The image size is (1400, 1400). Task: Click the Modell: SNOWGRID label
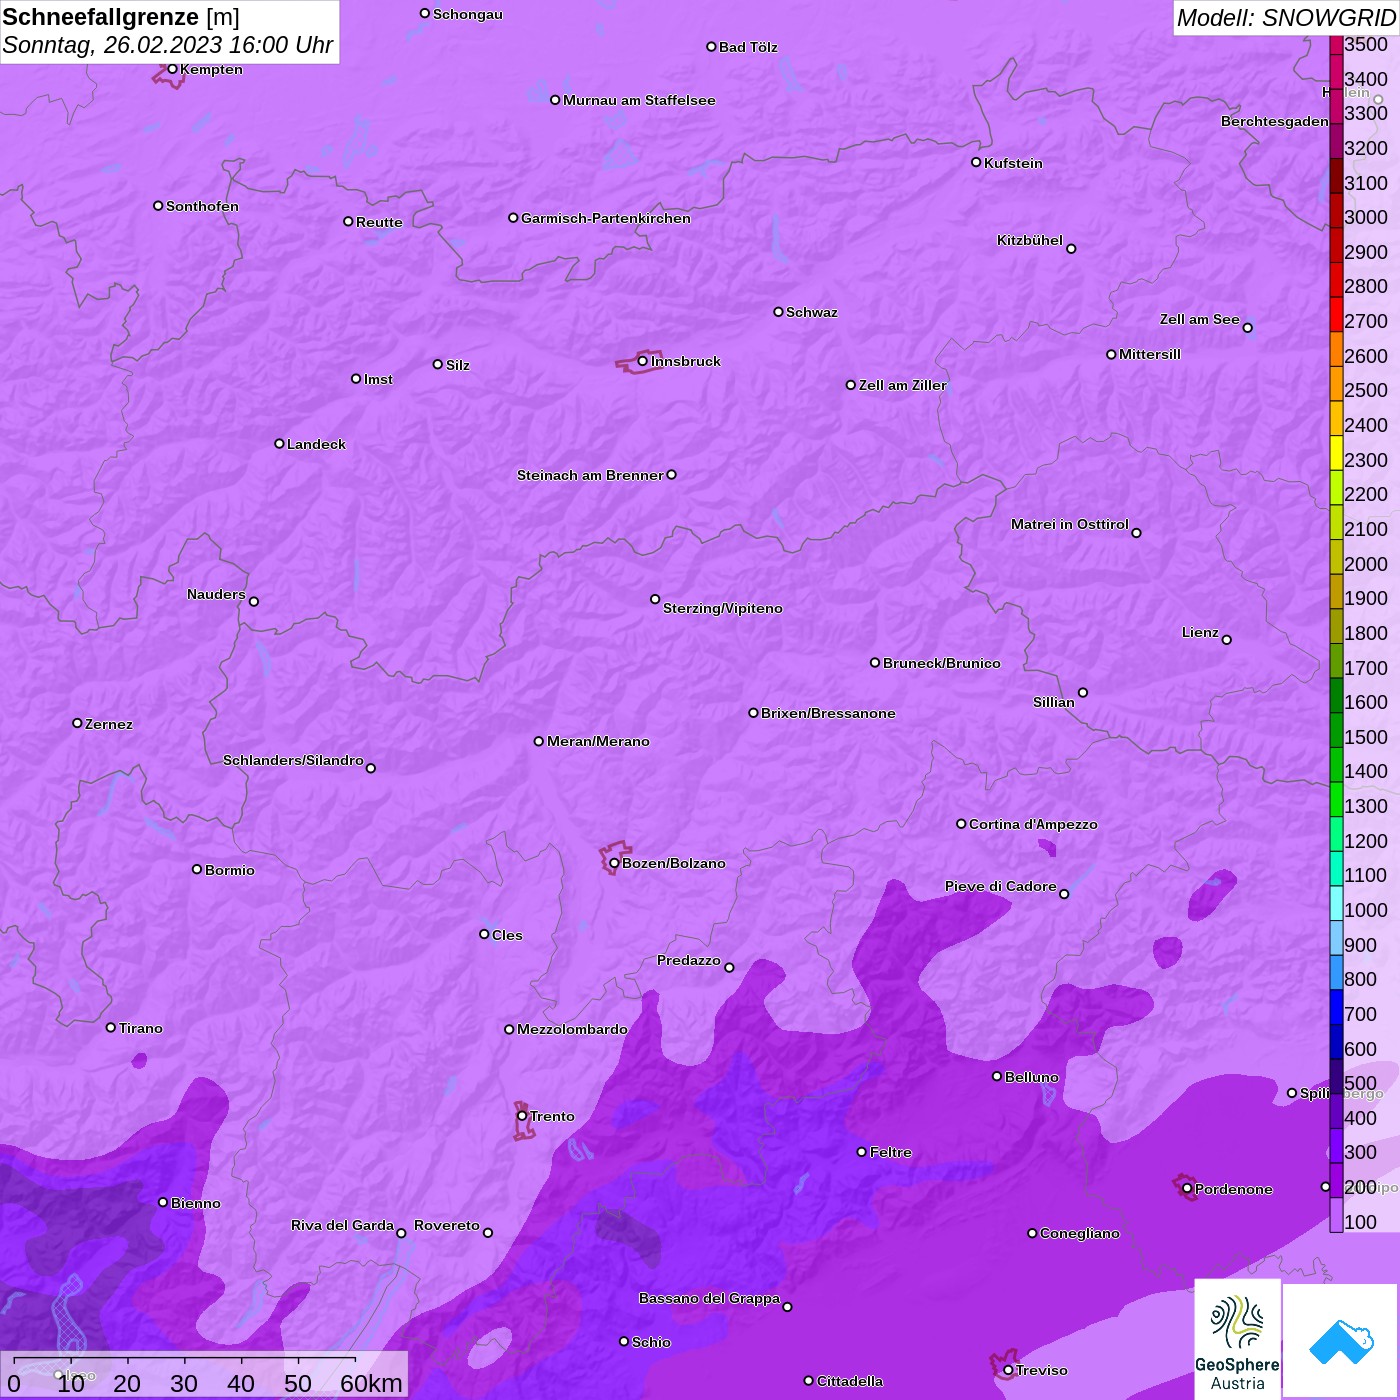1286,18
